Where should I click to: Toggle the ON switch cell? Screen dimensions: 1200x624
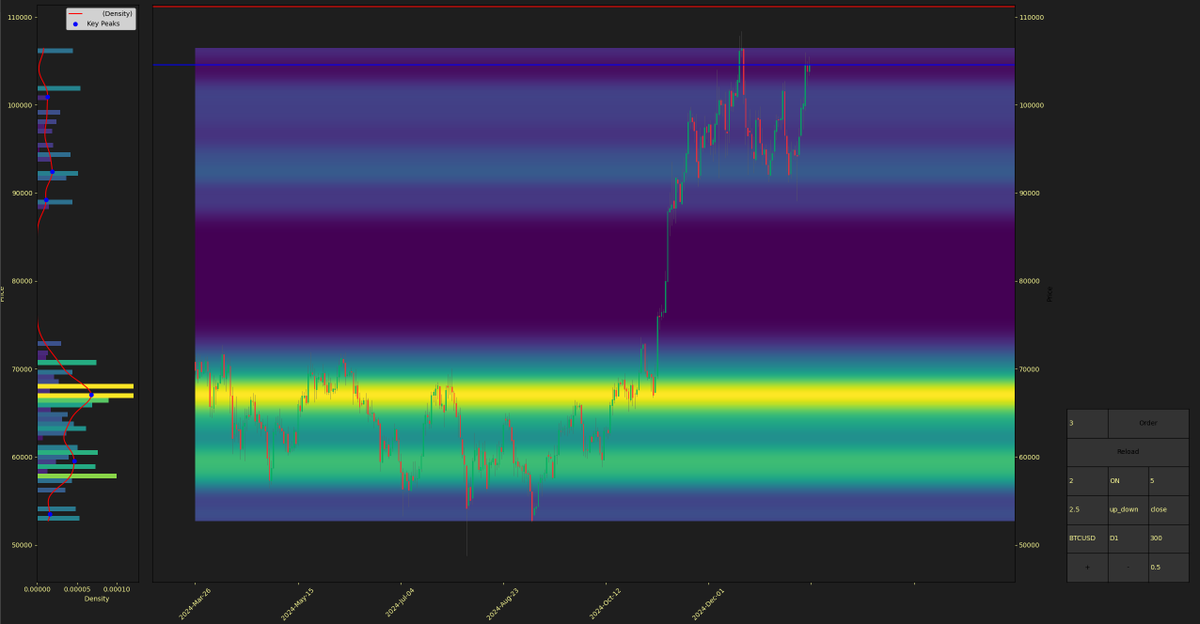pyautogui.click(x=1128, y=481)
